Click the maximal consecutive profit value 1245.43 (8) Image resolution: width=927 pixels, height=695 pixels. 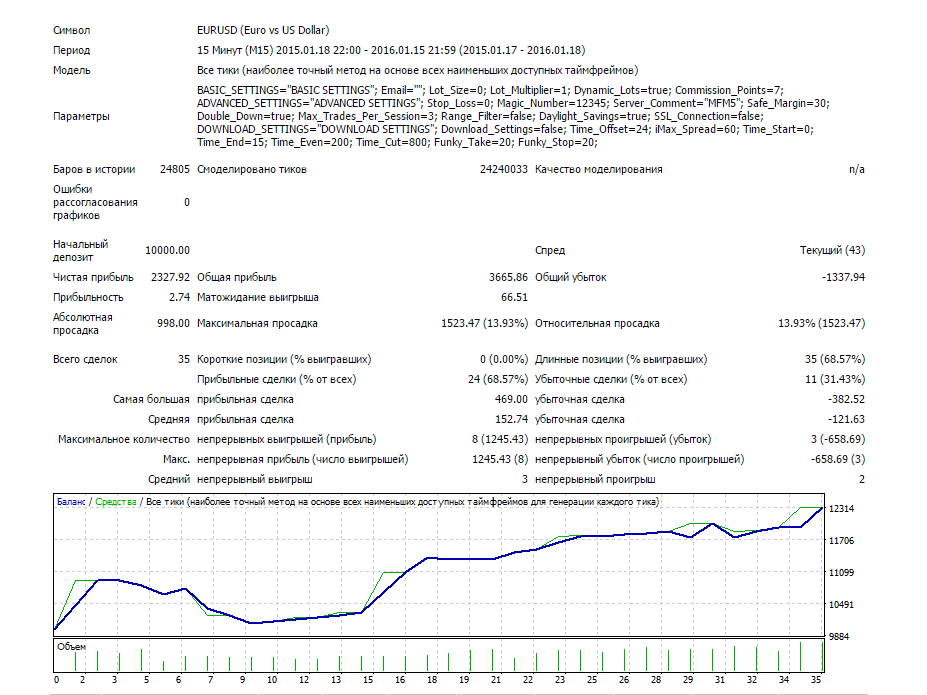pyautogui.click(x=500, y=459)
